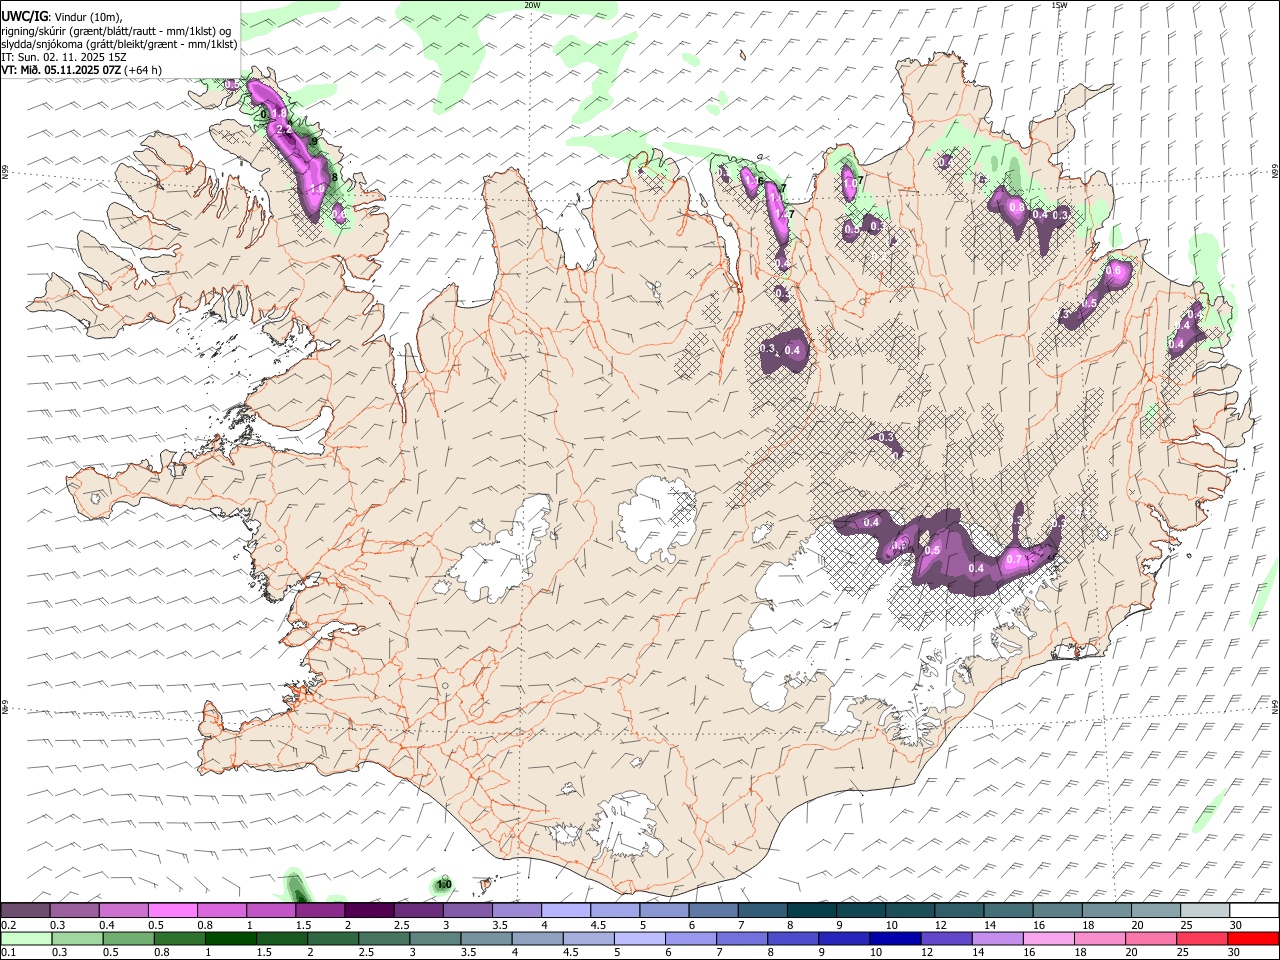Pick the dark blue 10–12 swatch, lower legend row
Image resolution: width=1280 pixels, height=960 pixels.
pyautogui.click(x=895, y=938)
